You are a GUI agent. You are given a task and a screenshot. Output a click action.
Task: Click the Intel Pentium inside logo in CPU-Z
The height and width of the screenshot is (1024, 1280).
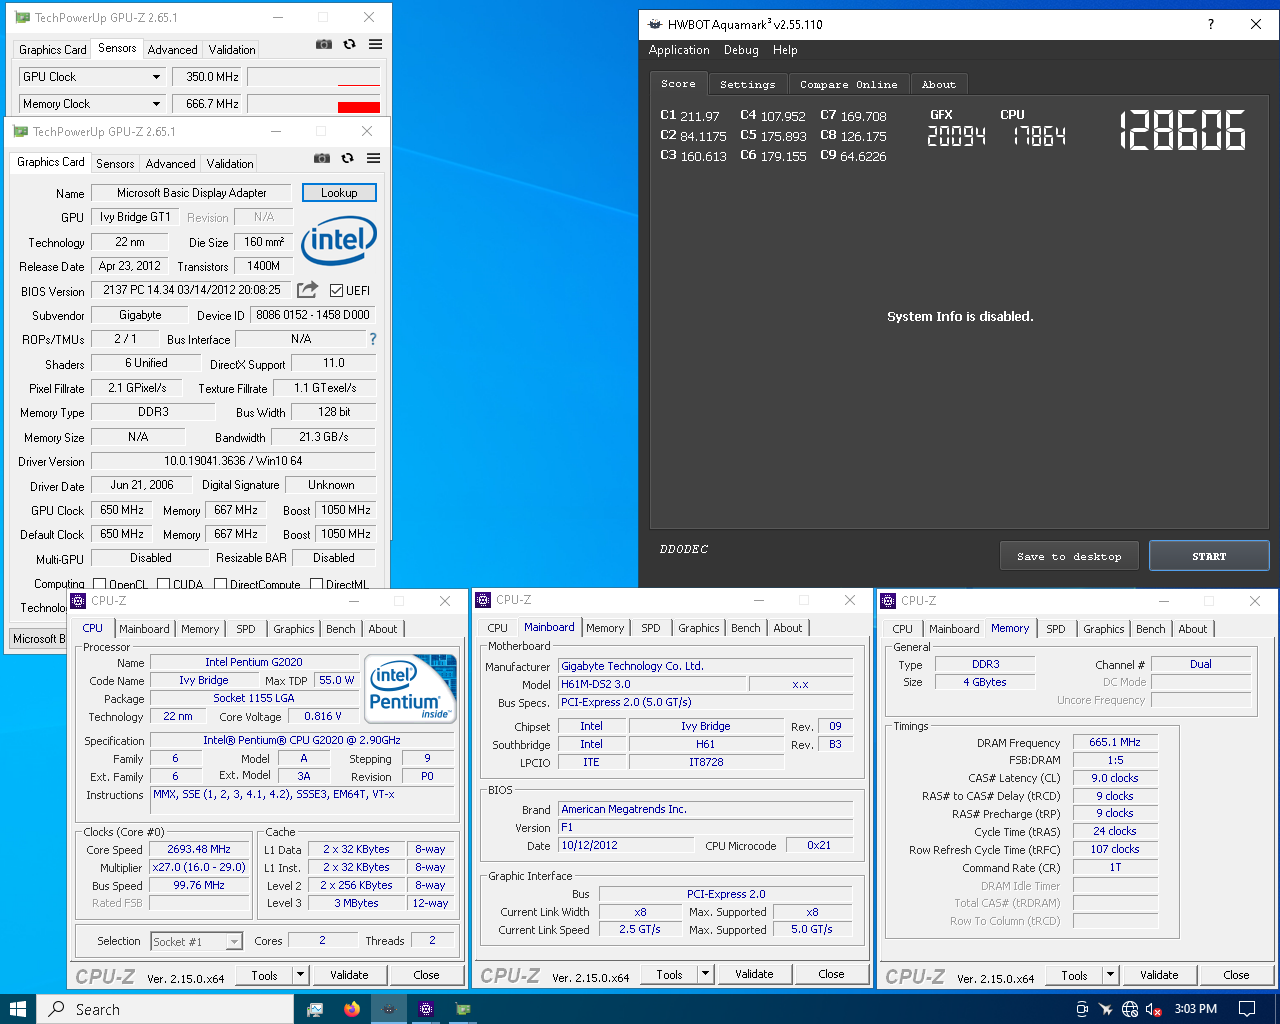[410, 688]
